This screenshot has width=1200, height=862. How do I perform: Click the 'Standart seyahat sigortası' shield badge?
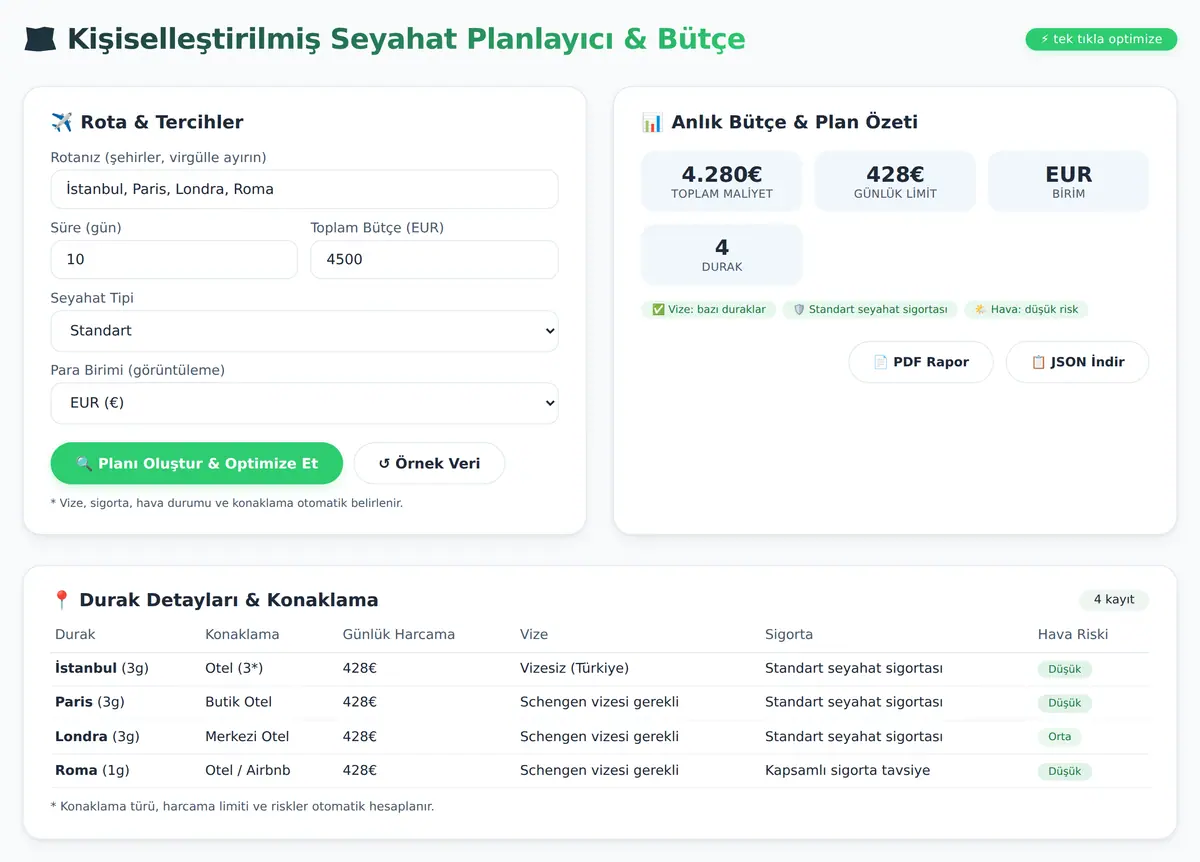click(870, 310)
